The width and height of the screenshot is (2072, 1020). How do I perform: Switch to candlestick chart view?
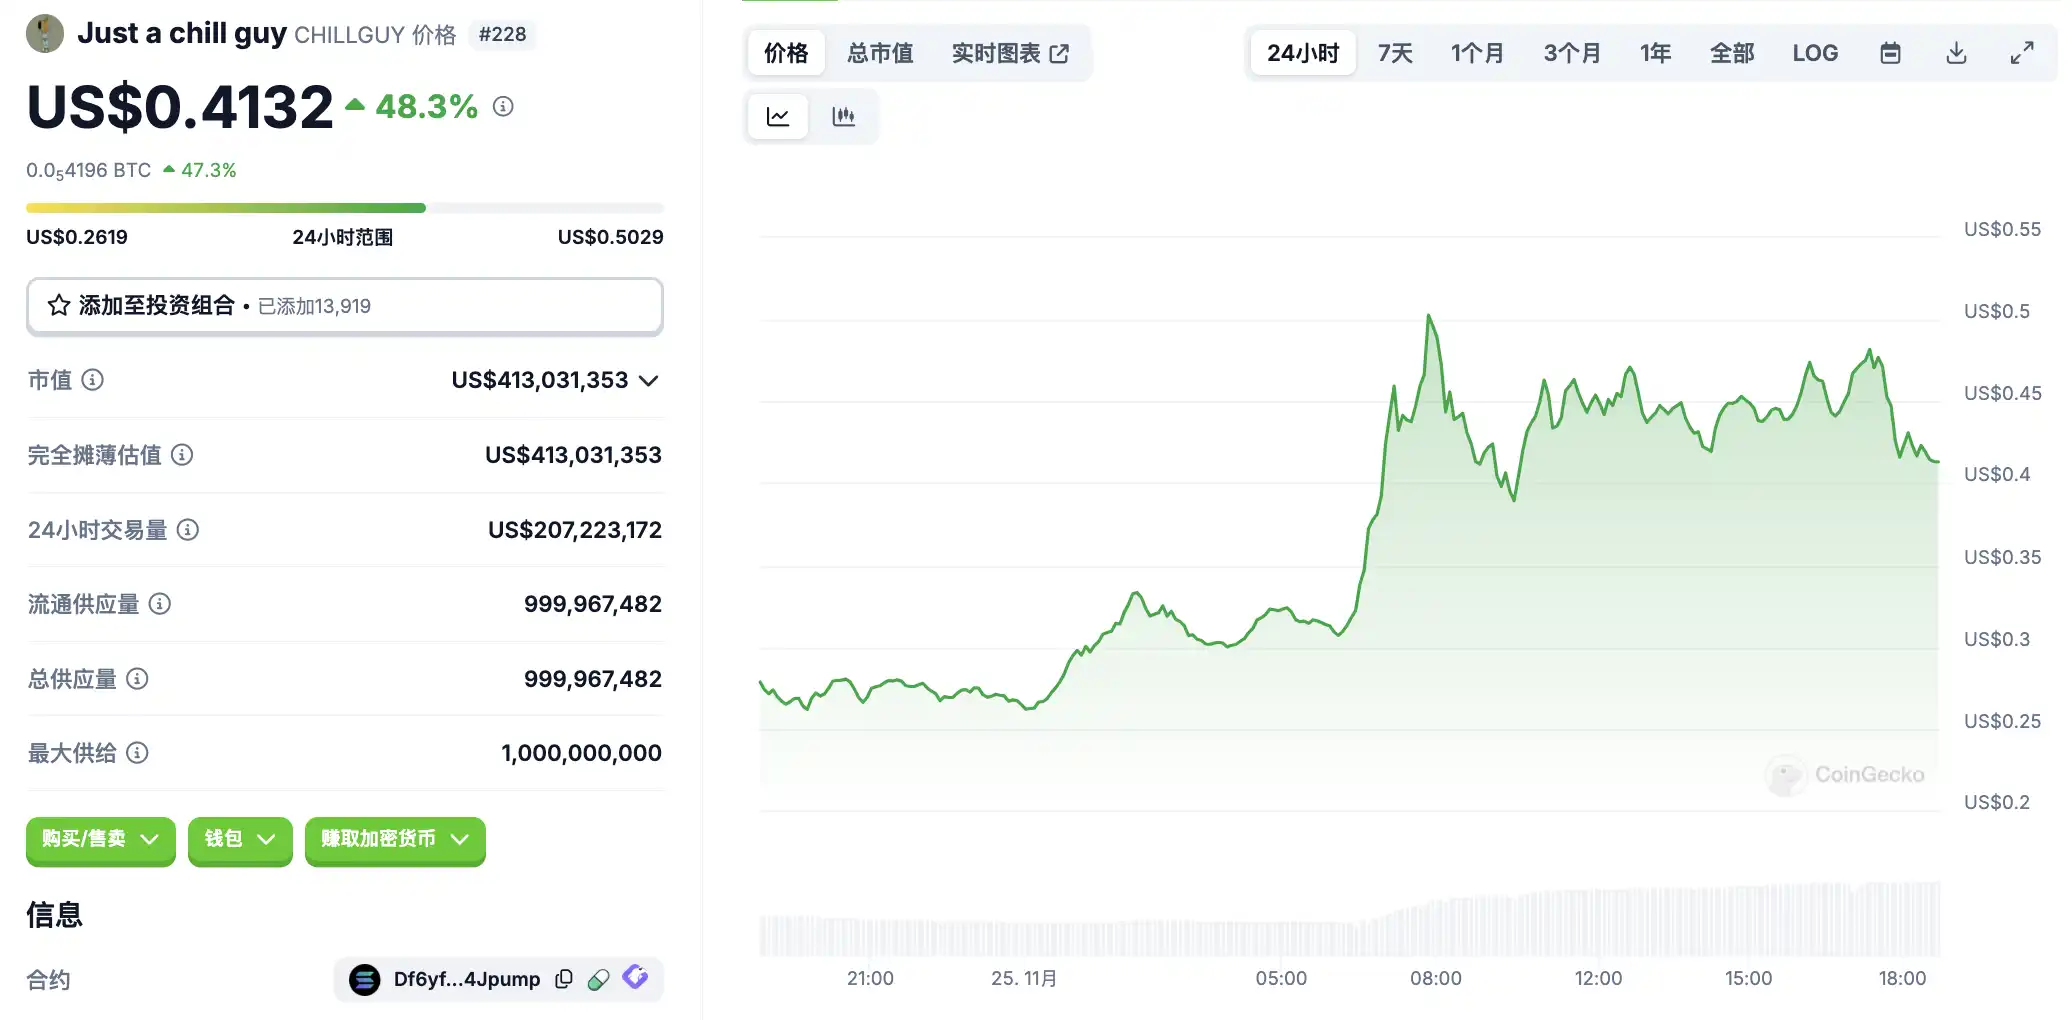coord(844,117)
